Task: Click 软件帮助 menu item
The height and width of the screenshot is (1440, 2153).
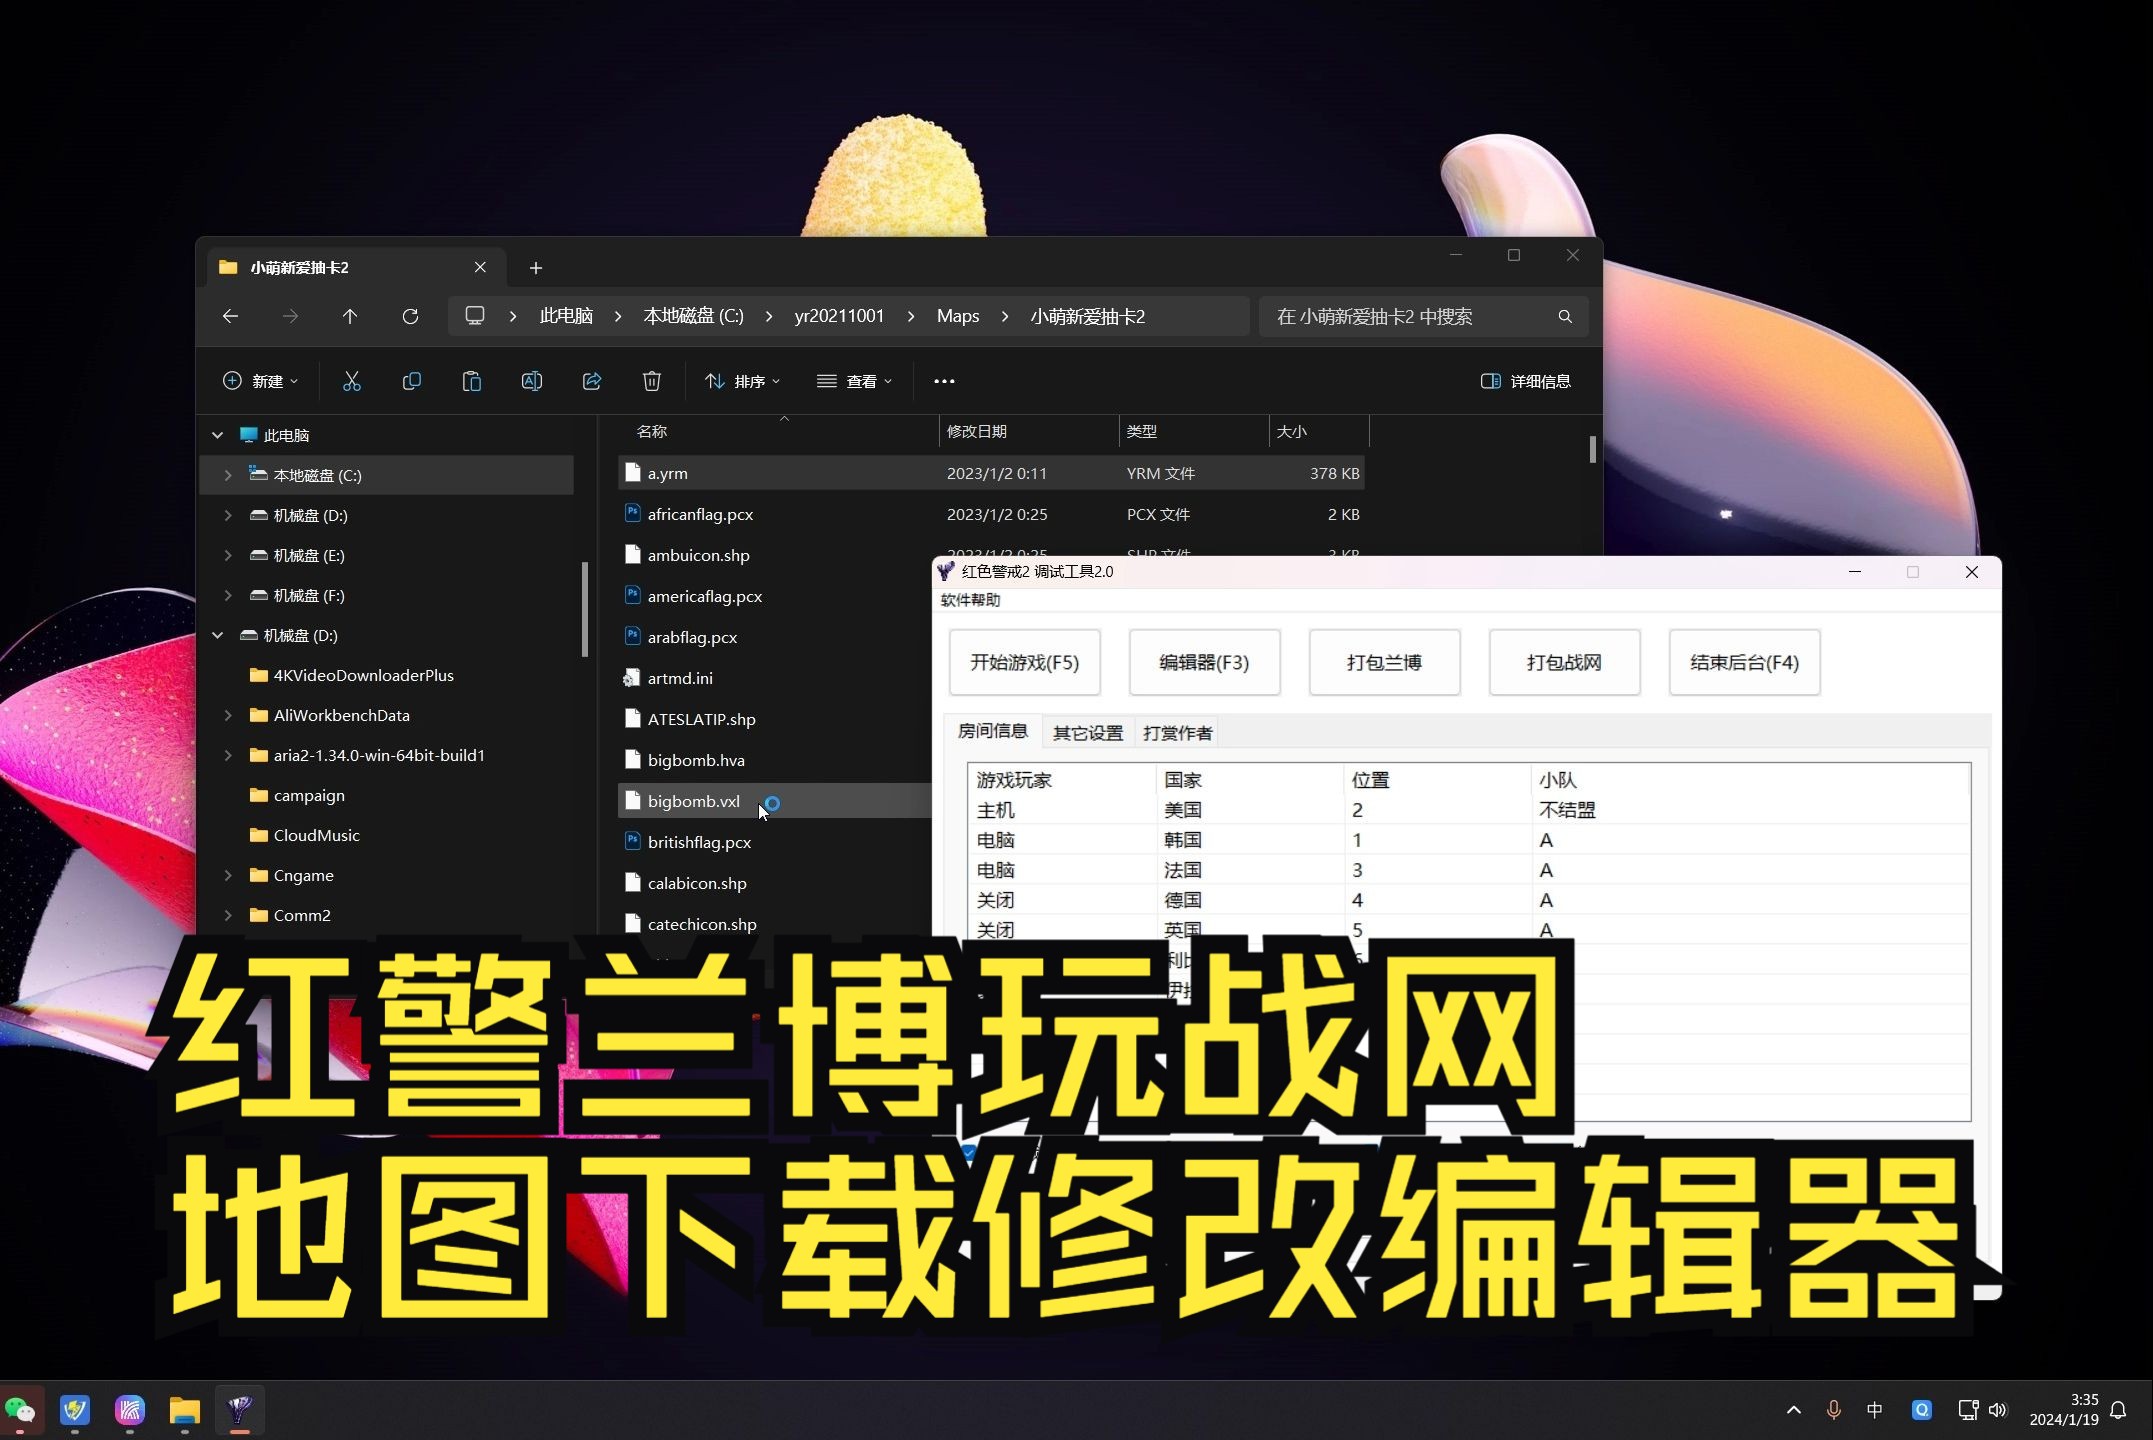Action: click(970, 599)
